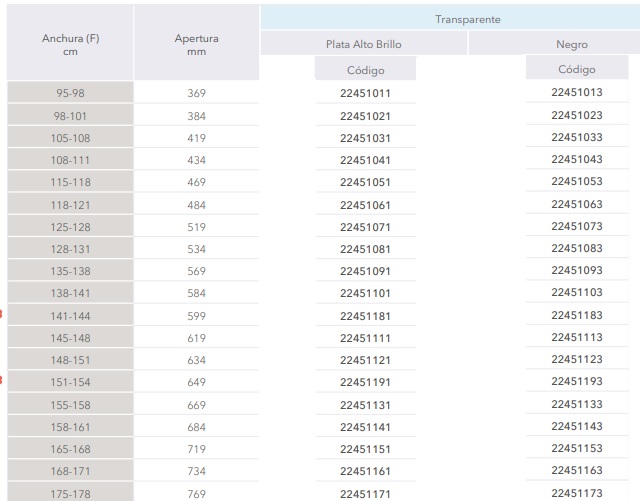Select width cell 128-131
The width and height of the screenshot is (640, 501).
tap(70, 248)
